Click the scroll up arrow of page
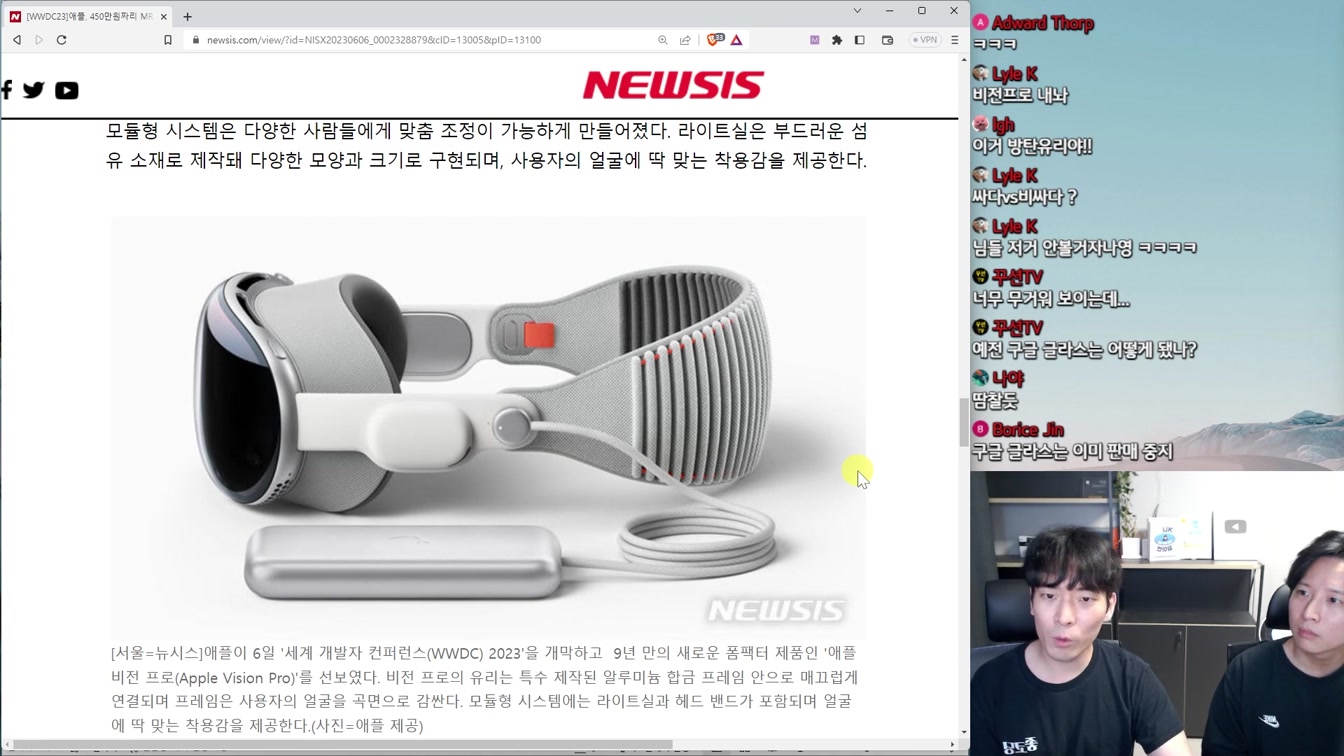Screen dimensions: 1344x756 tap(964, 60)
